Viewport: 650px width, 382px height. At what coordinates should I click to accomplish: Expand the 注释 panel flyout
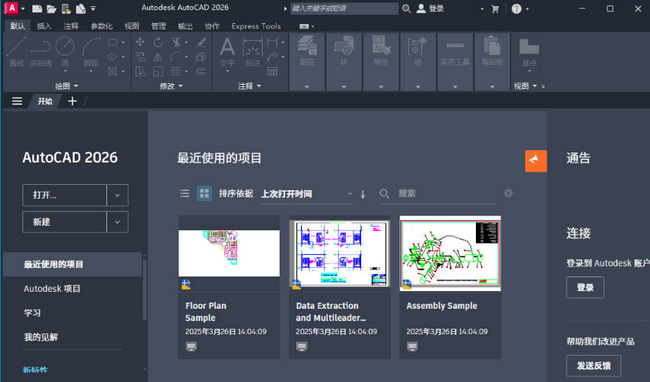pyautogui.click(x=250, y=86)
